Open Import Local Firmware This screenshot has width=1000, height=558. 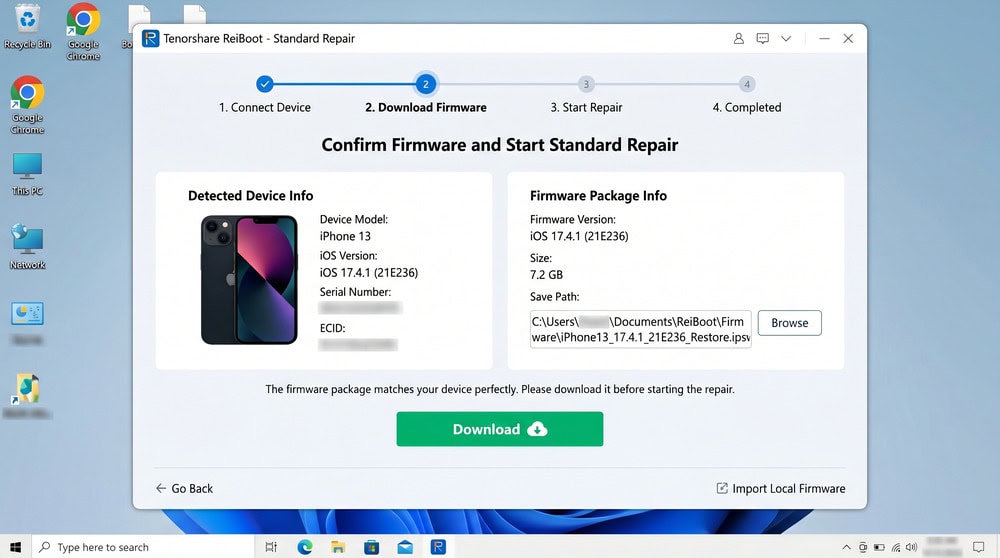tap(781, 488)
